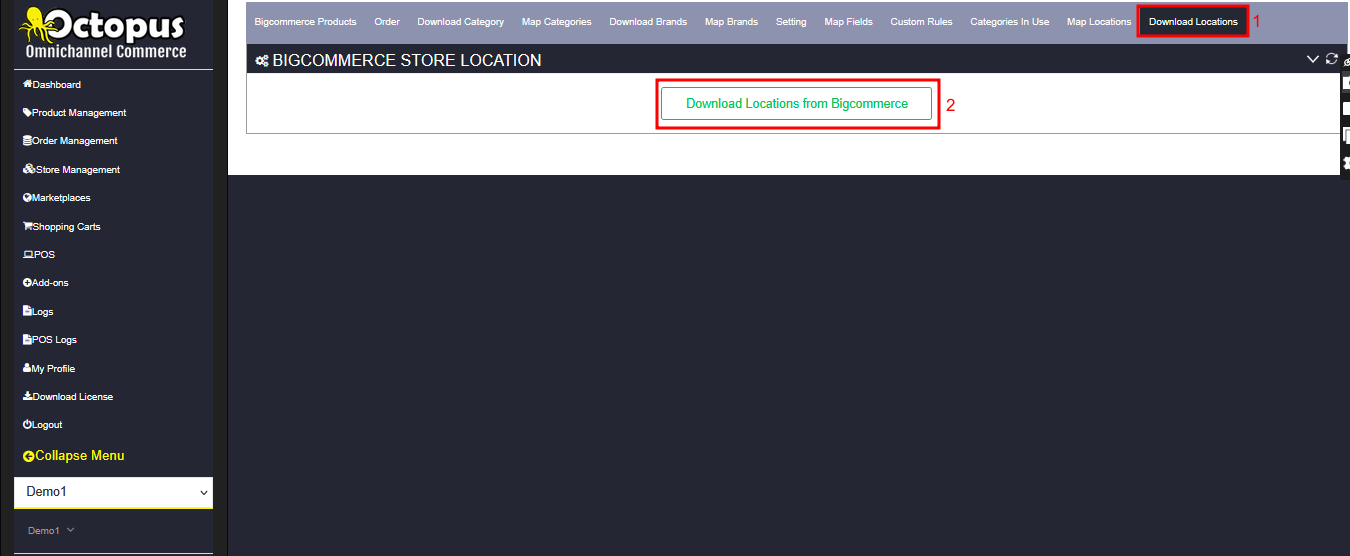Open the Map Fields tab
1350x556 pixels.
(848, 22)
